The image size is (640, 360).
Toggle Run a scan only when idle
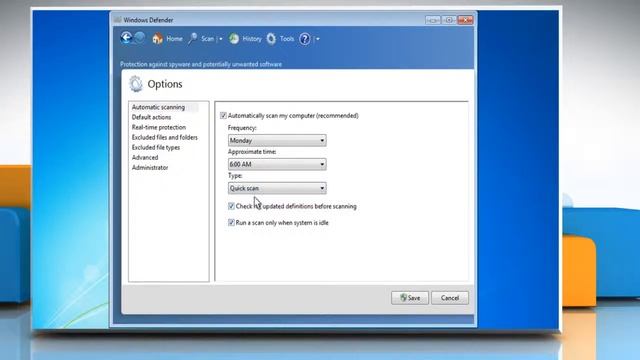coord(231,222)
